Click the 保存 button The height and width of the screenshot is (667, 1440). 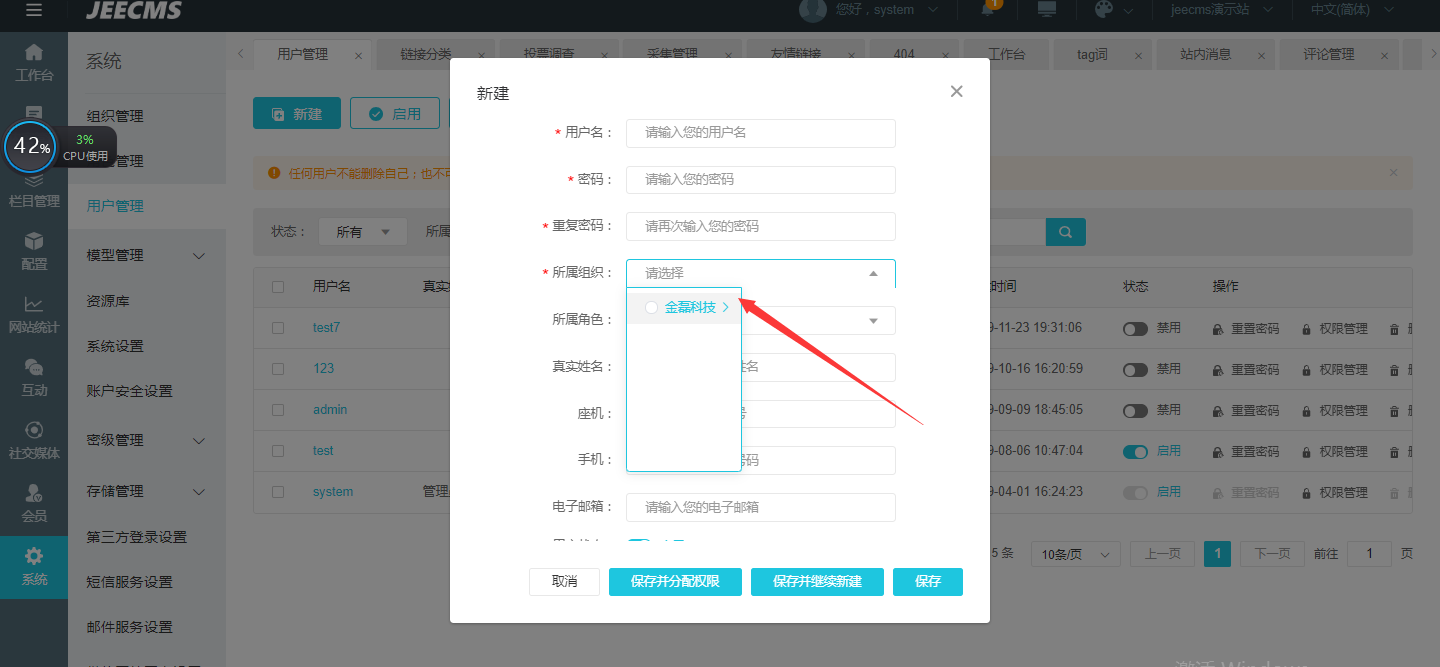pos(928,582)
